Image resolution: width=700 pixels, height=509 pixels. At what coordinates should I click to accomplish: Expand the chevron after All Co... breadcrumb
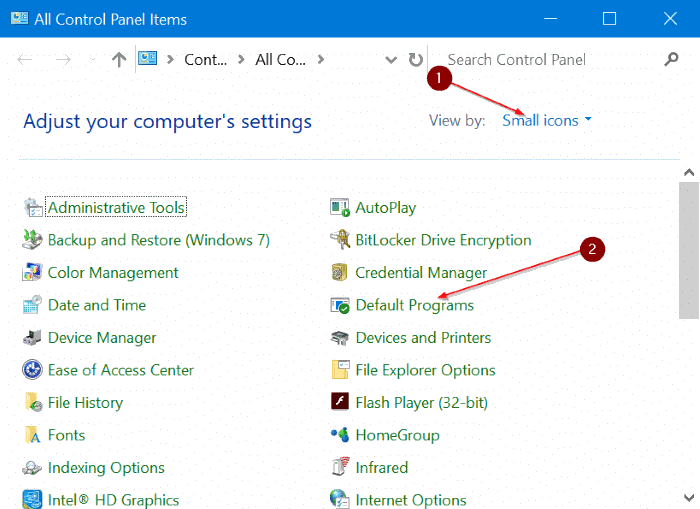[321, 59]
